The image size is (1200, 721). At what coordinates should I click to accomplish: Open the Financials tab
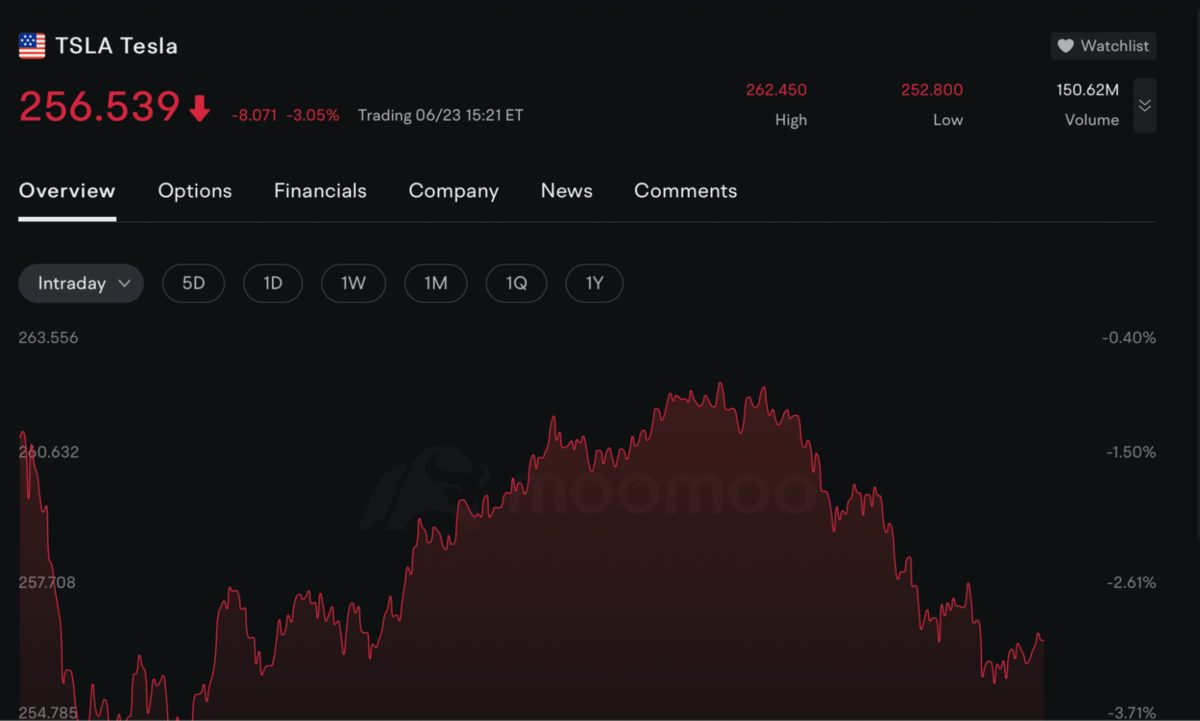click(x=320, y=191)
